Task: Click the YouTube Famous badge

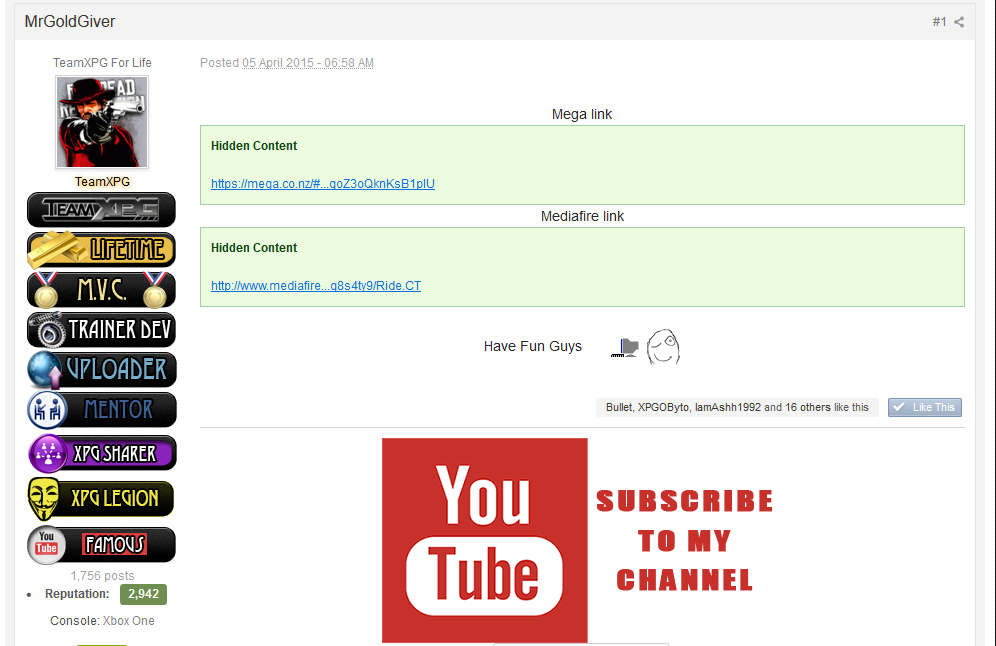Action: click(x=101, y=545)
